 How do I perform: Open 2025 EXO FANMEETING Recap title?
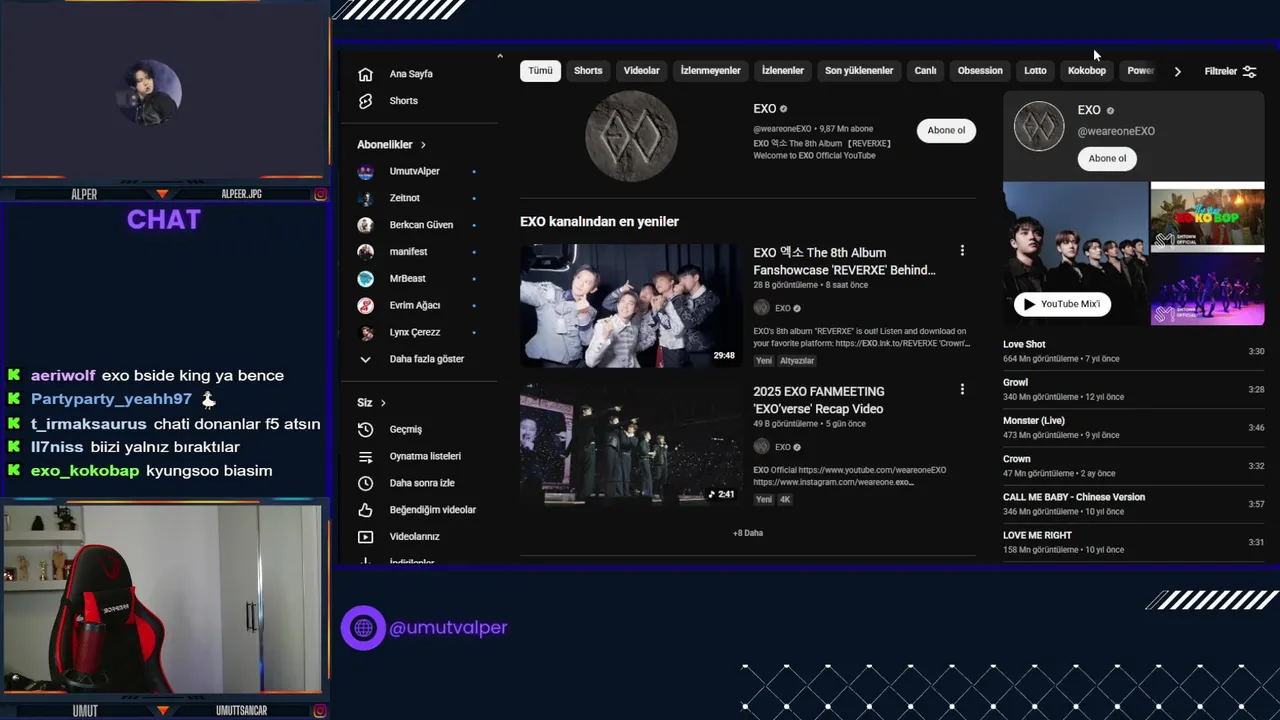tap(819, 400)
